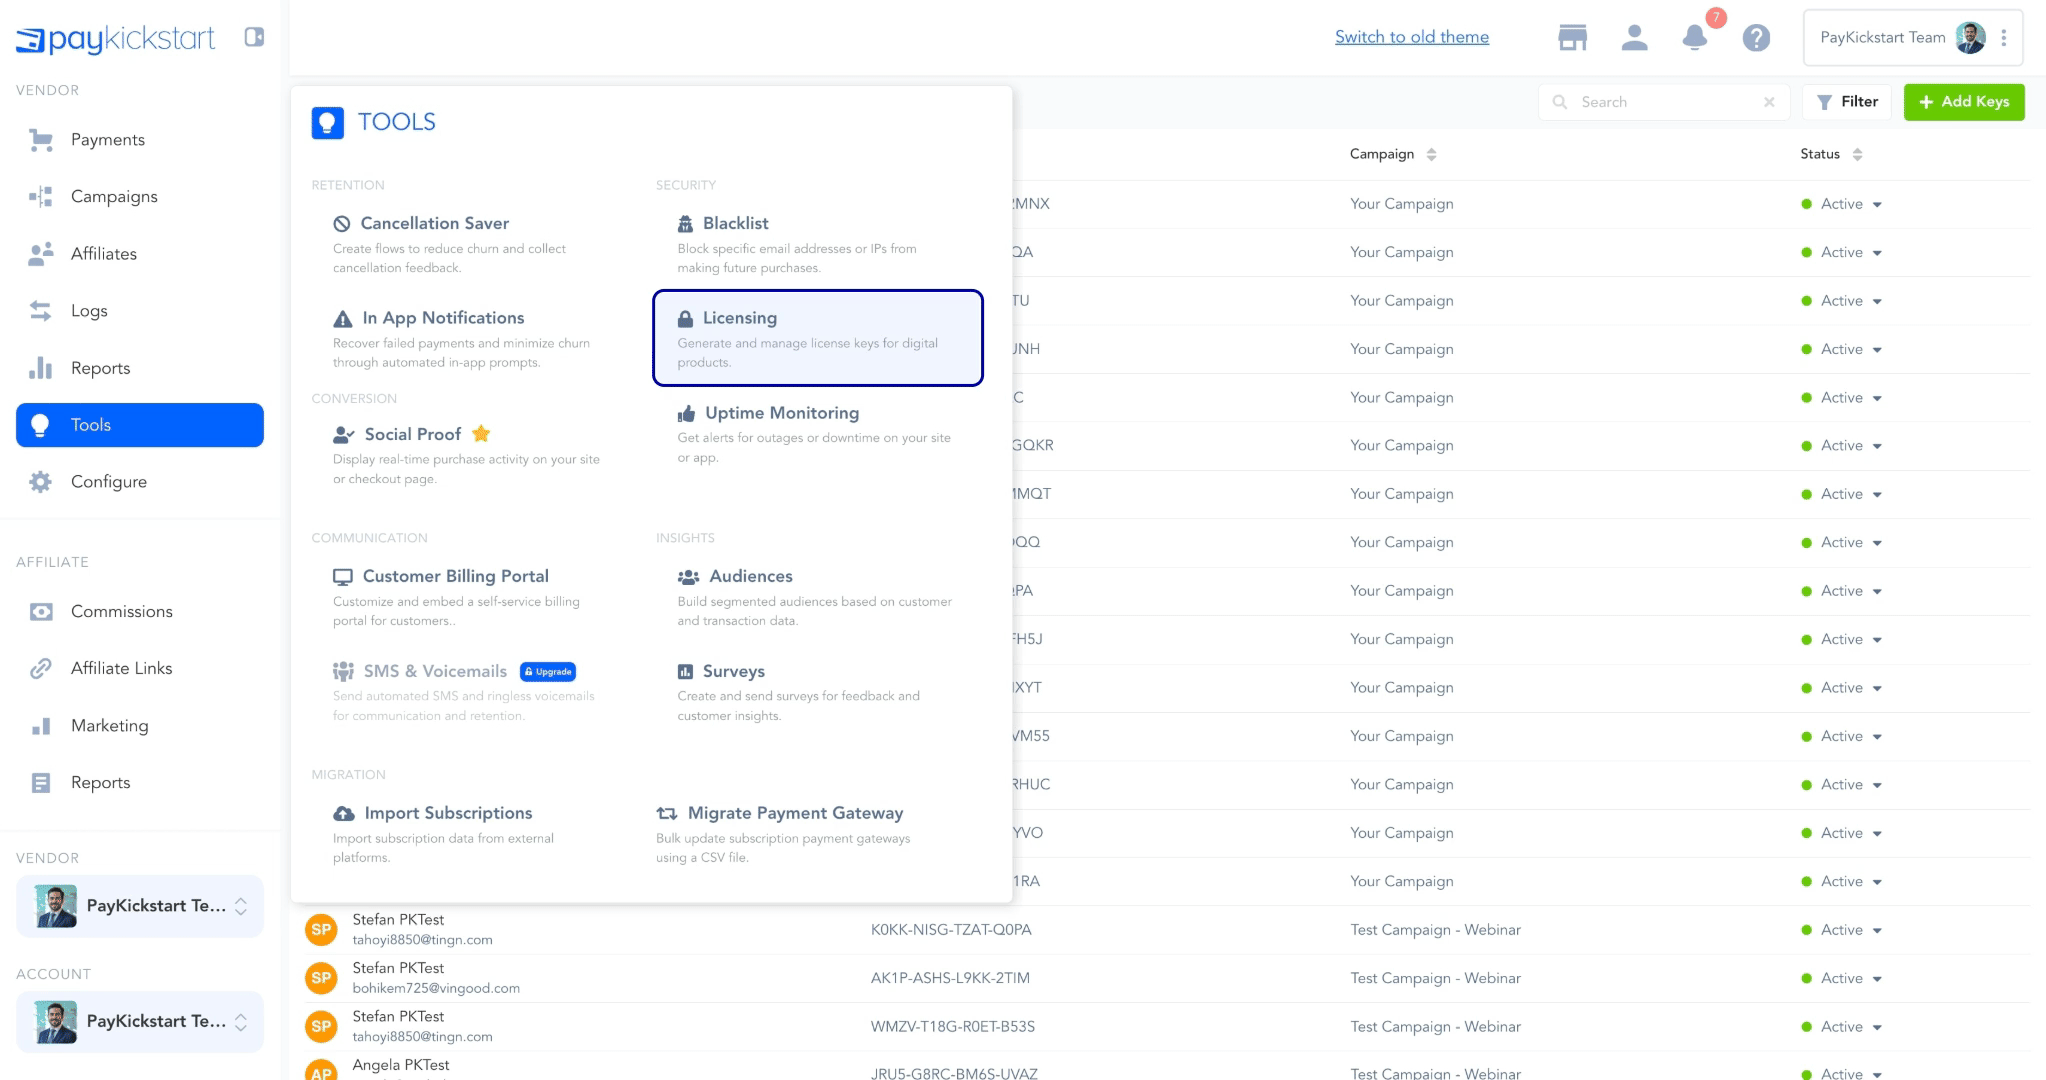Click email bohikem725@vingood.com

(436, 988)
